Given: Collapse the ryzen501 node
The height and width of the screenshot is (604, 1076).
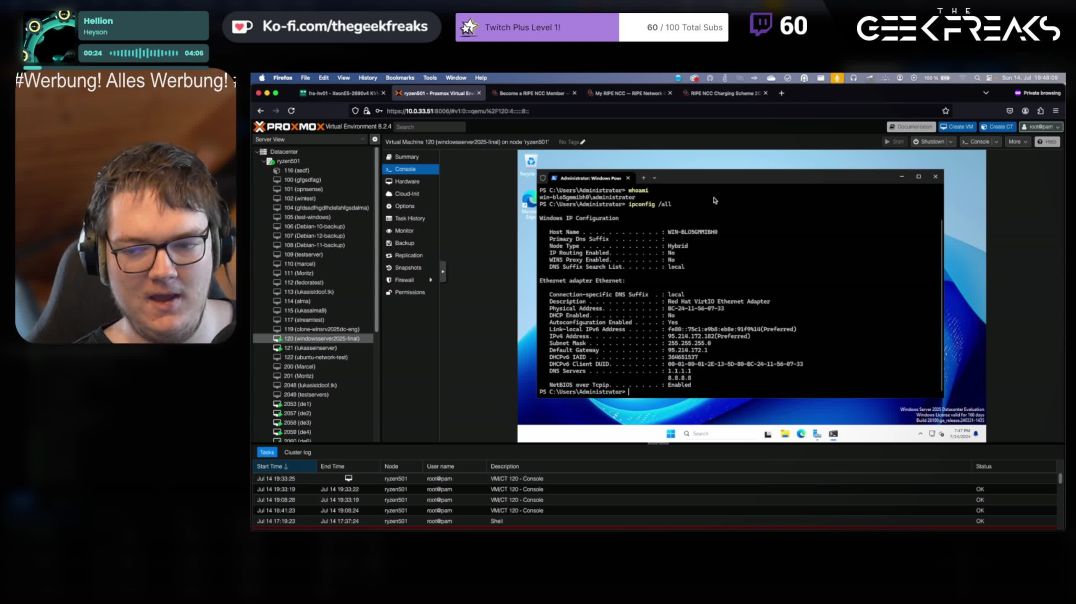Looking at the screenshot, I should (264, 161).
